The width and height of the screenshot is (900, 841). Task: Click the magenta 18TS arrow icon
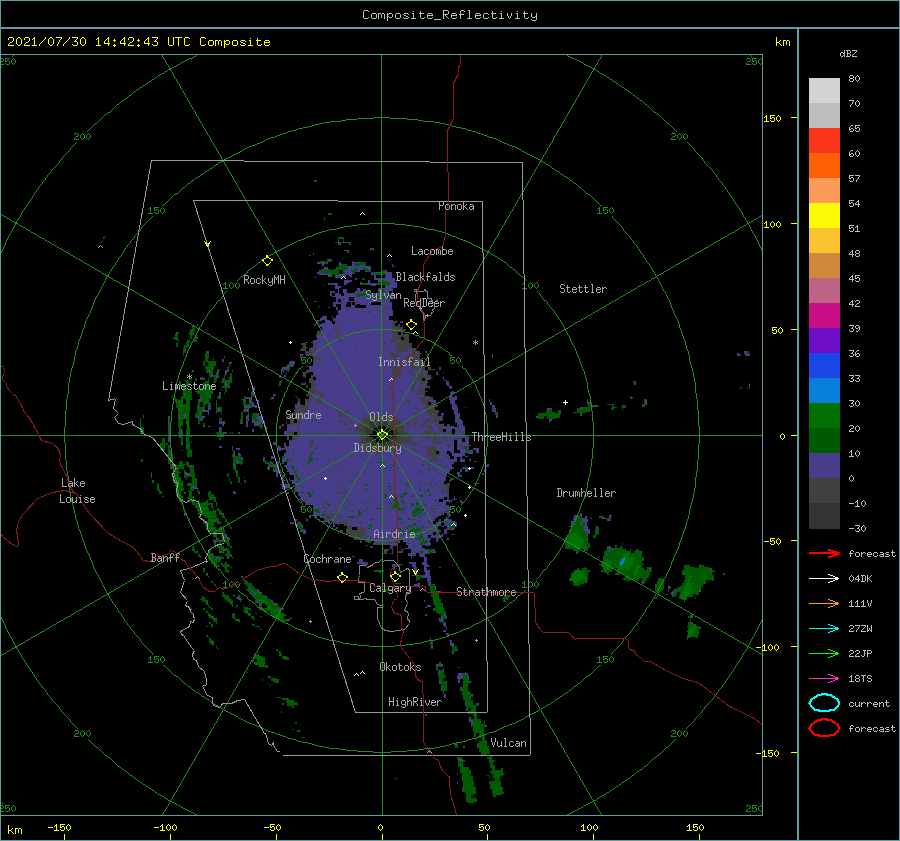tap(824, 679)
